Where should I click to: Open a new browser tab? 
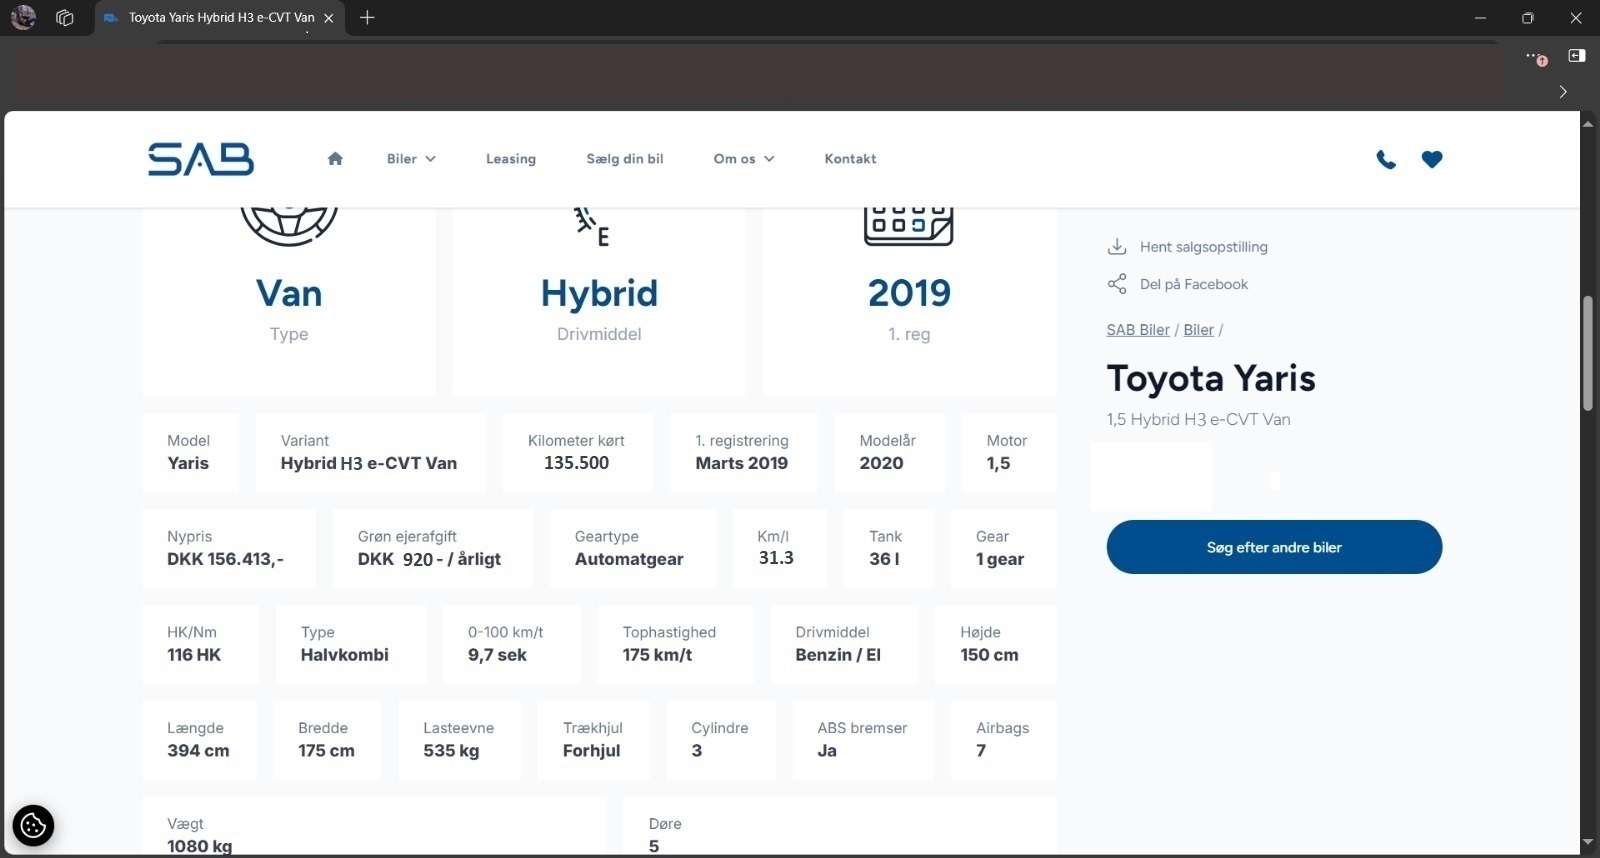[x=367, y=18]
